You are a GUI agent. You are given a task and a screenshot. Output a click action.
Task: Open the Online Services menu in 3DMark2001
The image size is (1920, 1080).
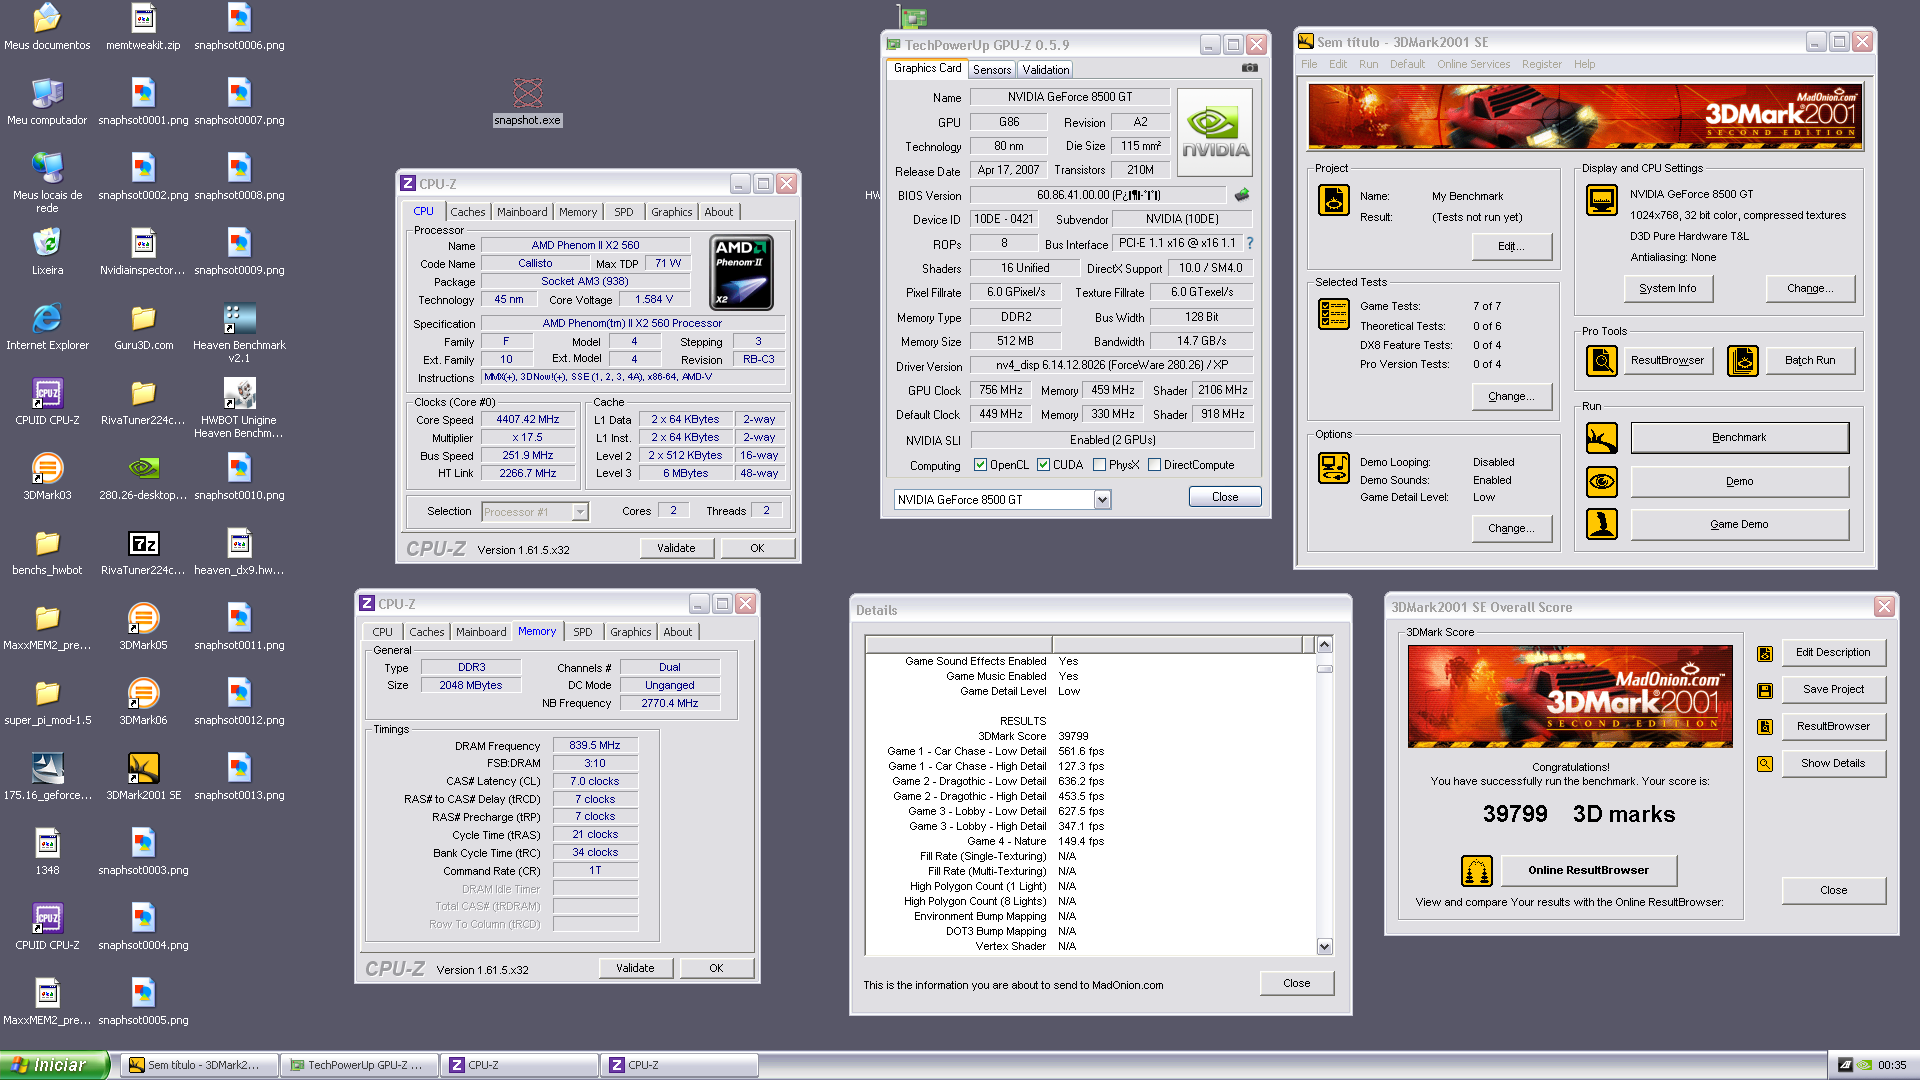pos(1473,64)
